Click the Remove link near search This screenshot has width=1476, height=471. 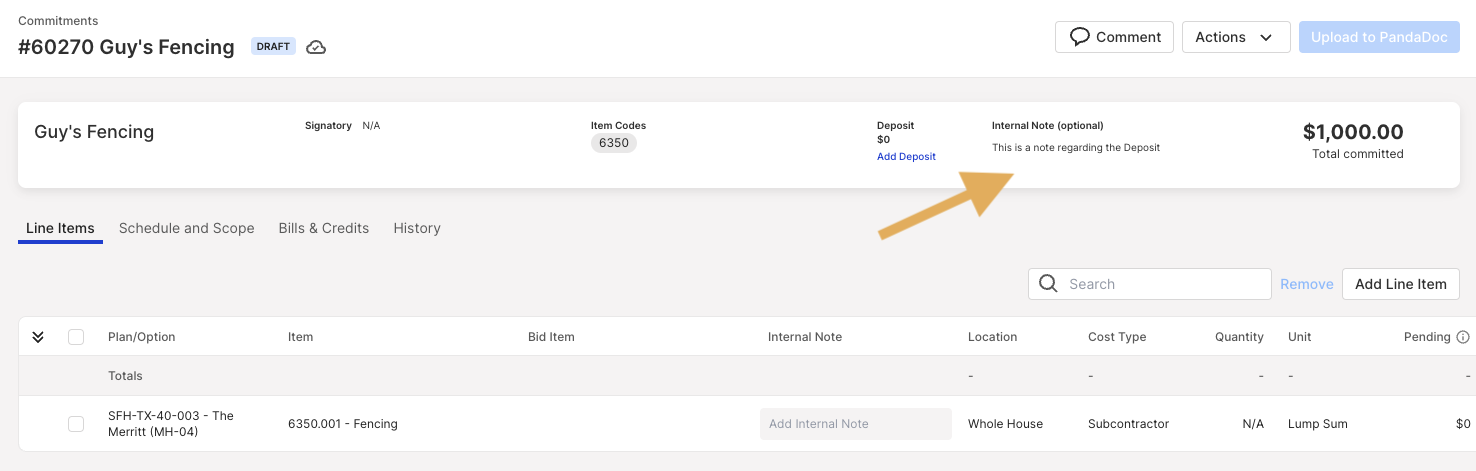(1307, 284)
